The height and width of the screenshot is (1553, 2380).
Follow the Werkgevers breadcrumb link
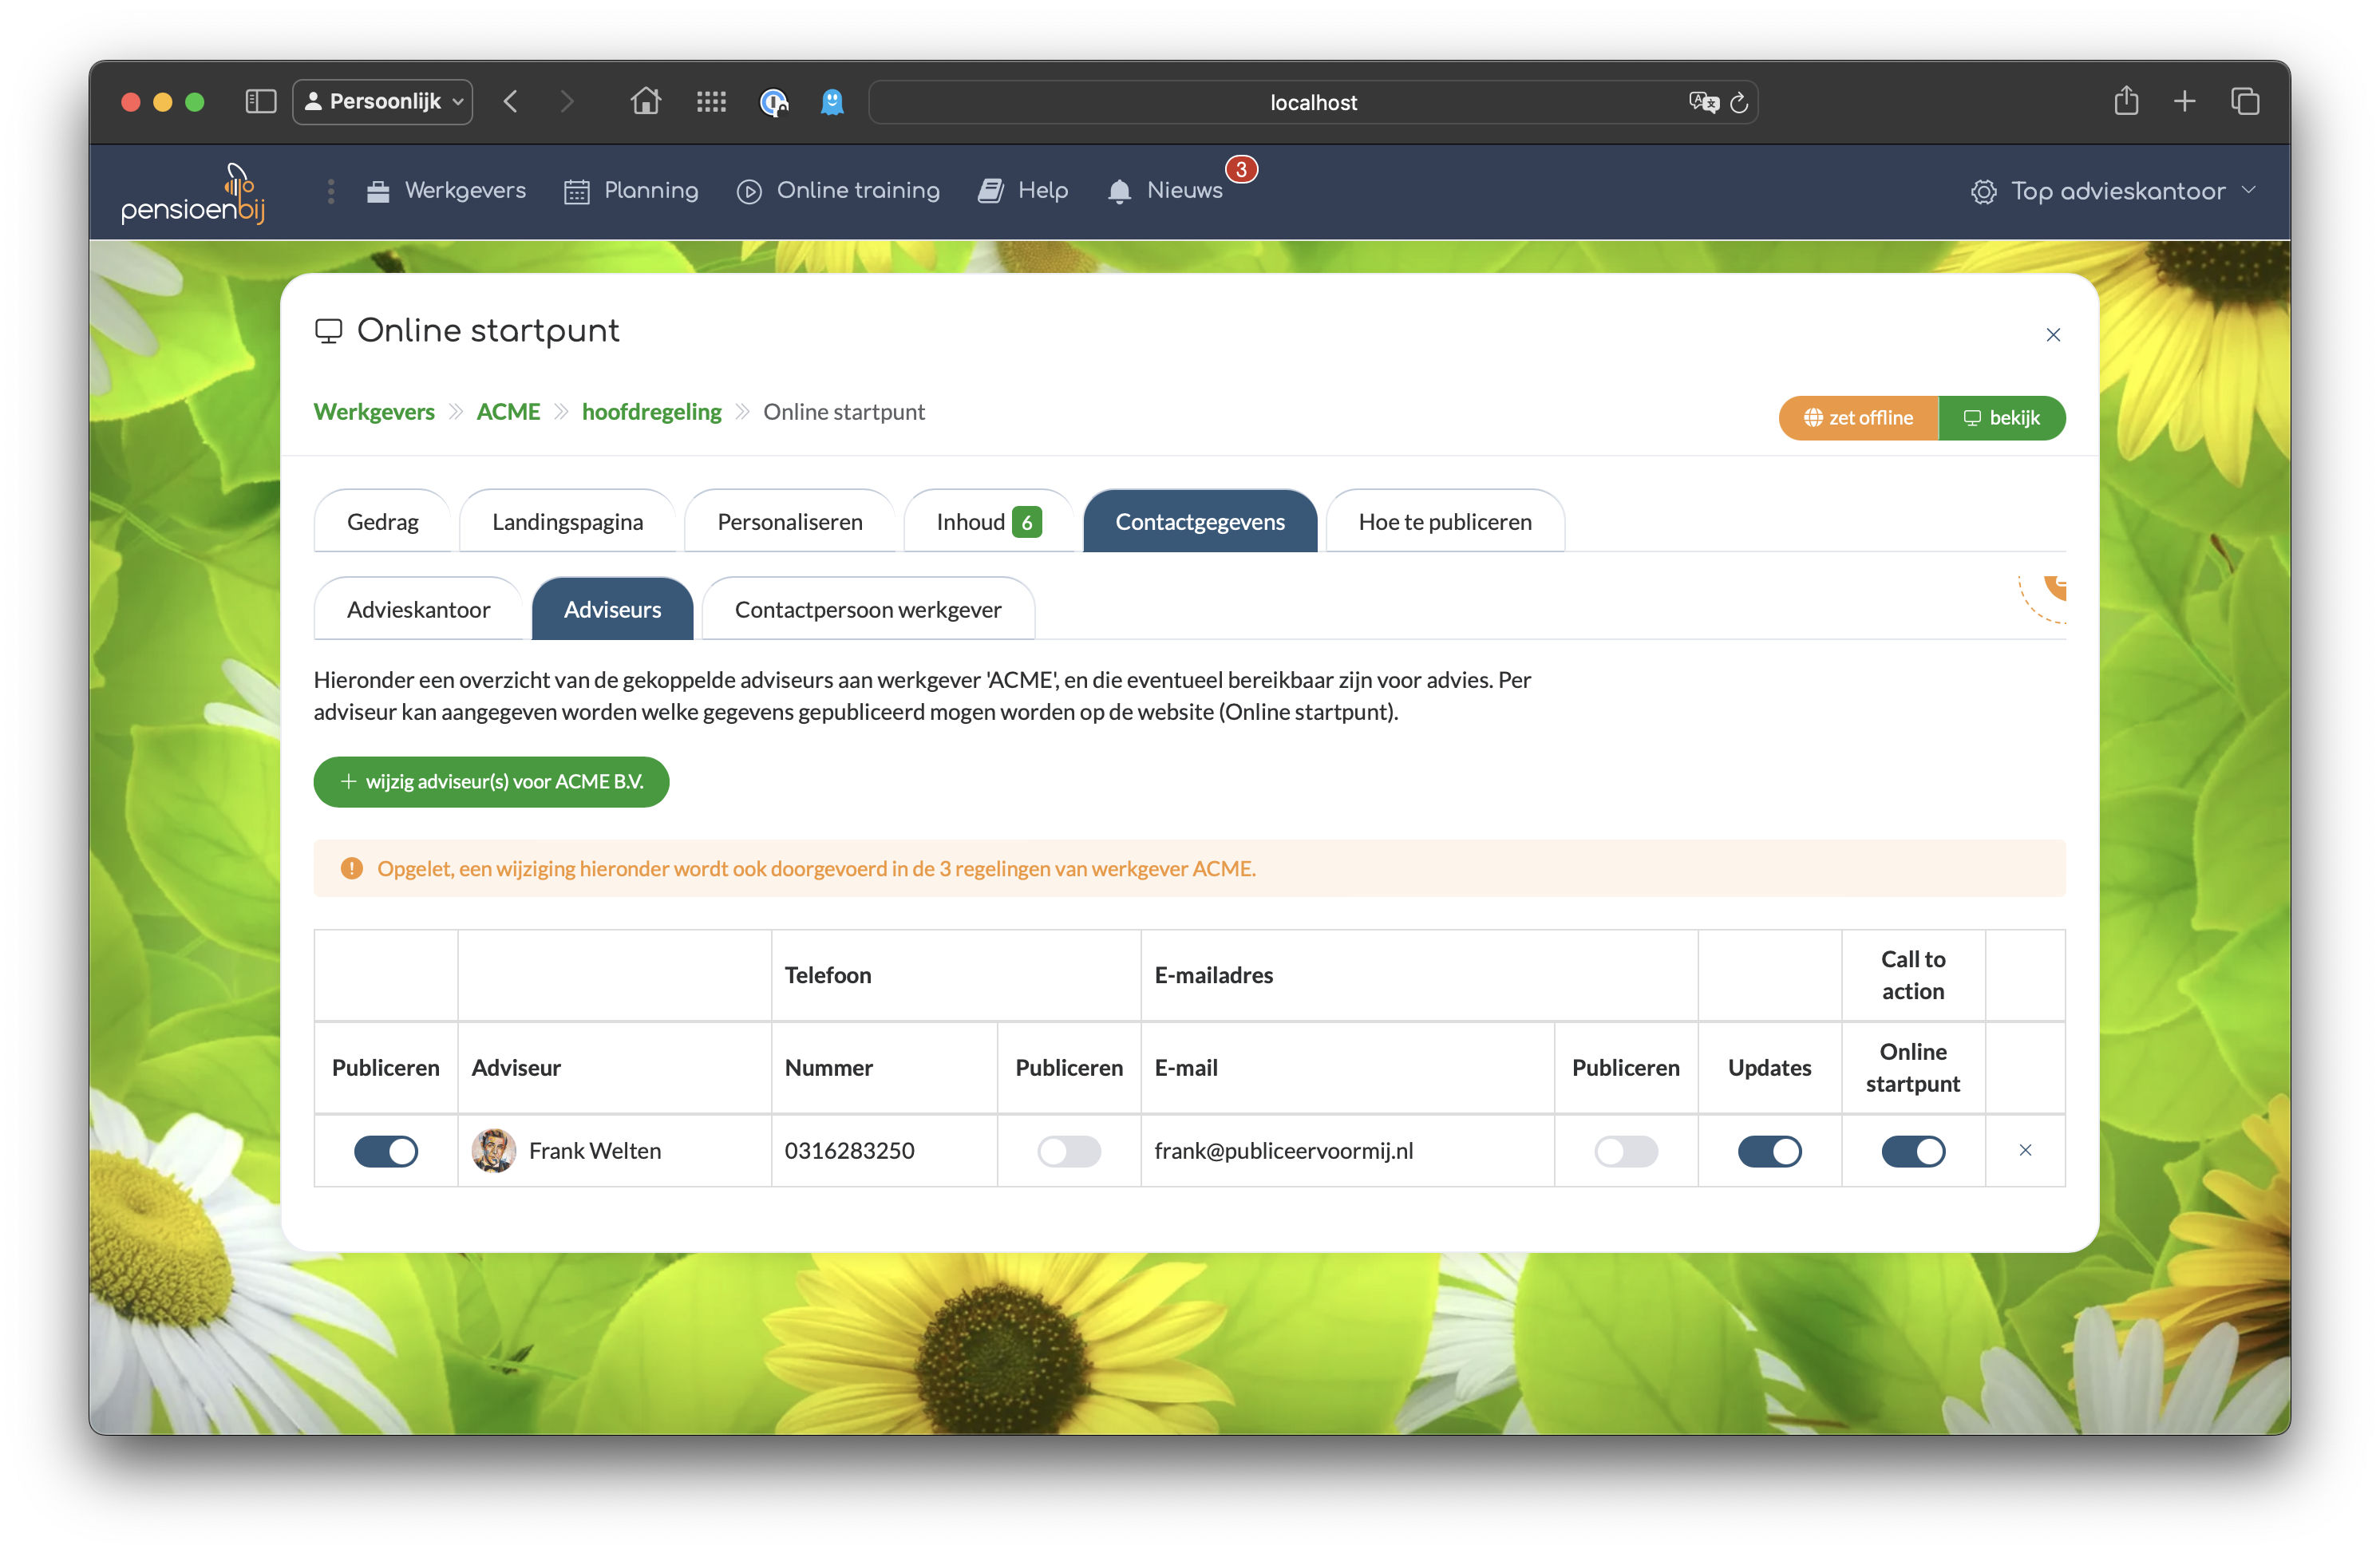pyautogui.click(x=374, y=411)
